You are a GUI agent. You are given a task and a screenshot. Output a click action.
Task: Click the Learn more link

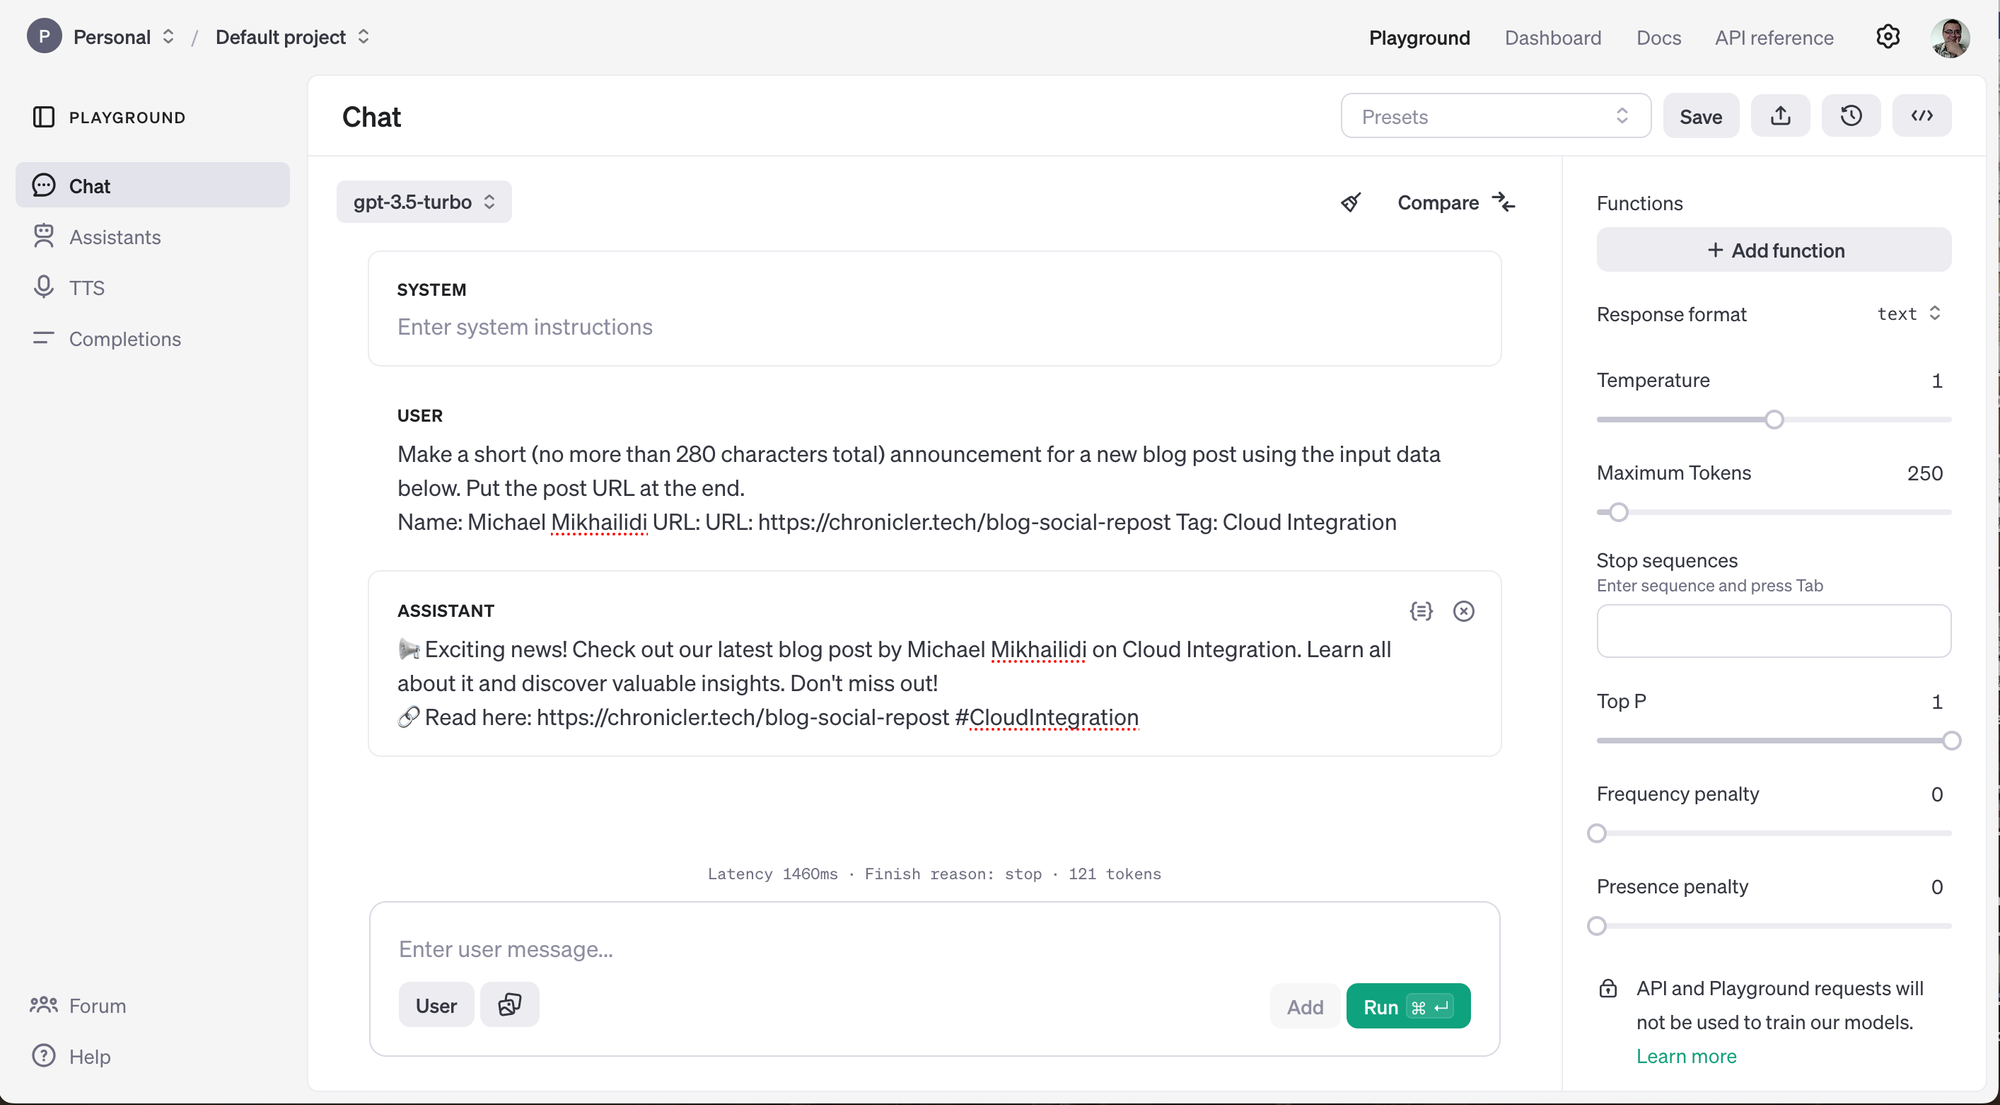(1686, 1056)
